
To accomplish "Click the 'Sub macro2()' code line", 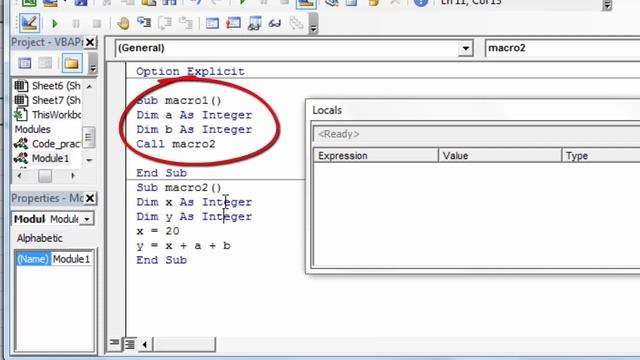I will pos(179,187).
